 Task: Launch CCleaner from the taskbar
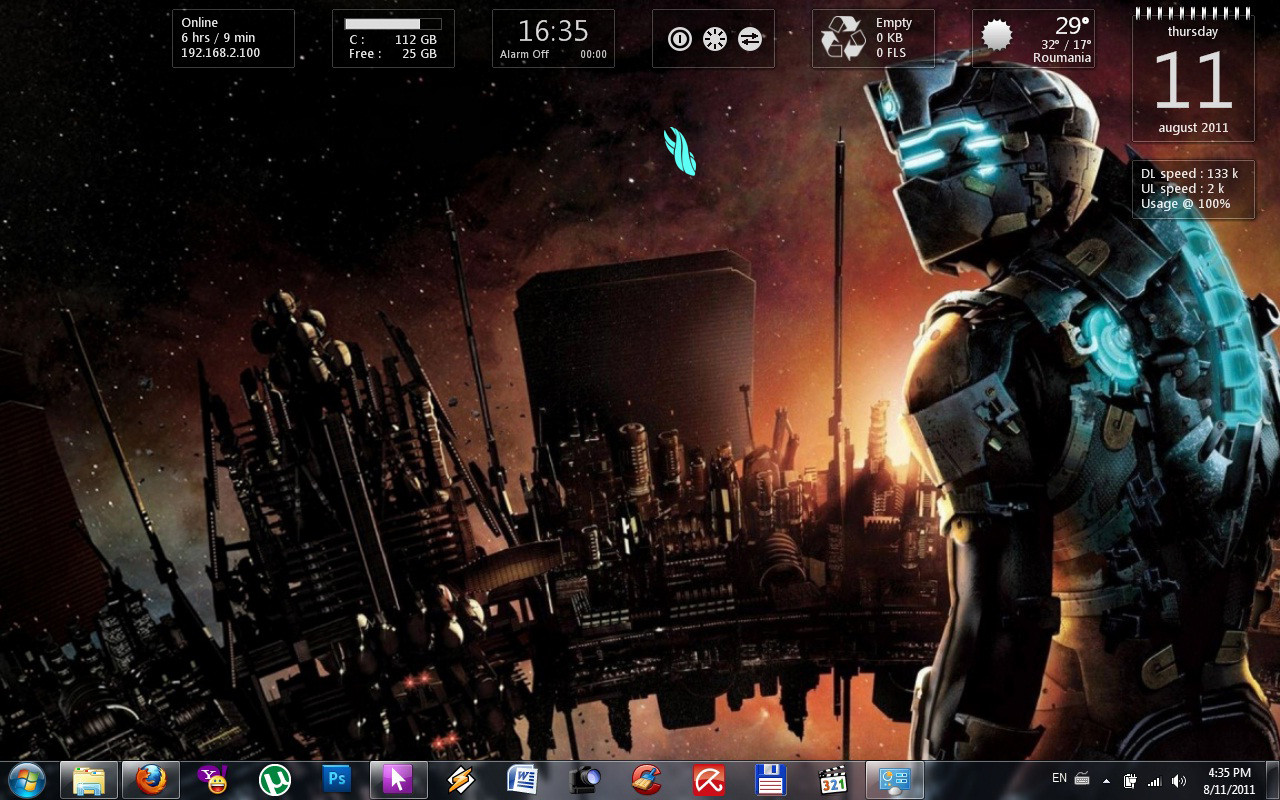pos(647,779)
